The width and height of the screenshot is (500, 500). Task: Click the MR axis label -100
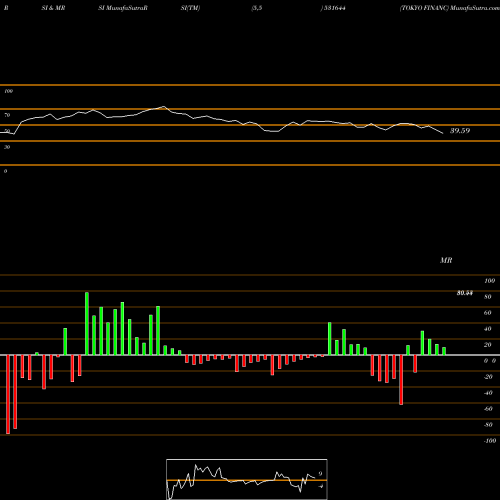(490, 441)
